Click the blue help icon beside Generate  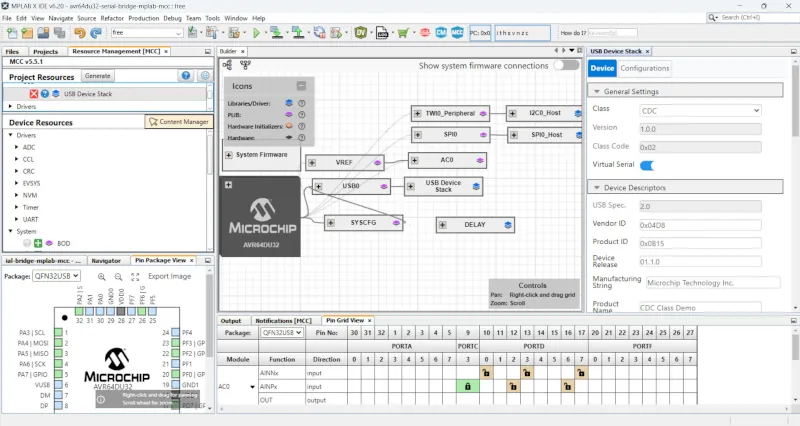click(x=186, y=76)
